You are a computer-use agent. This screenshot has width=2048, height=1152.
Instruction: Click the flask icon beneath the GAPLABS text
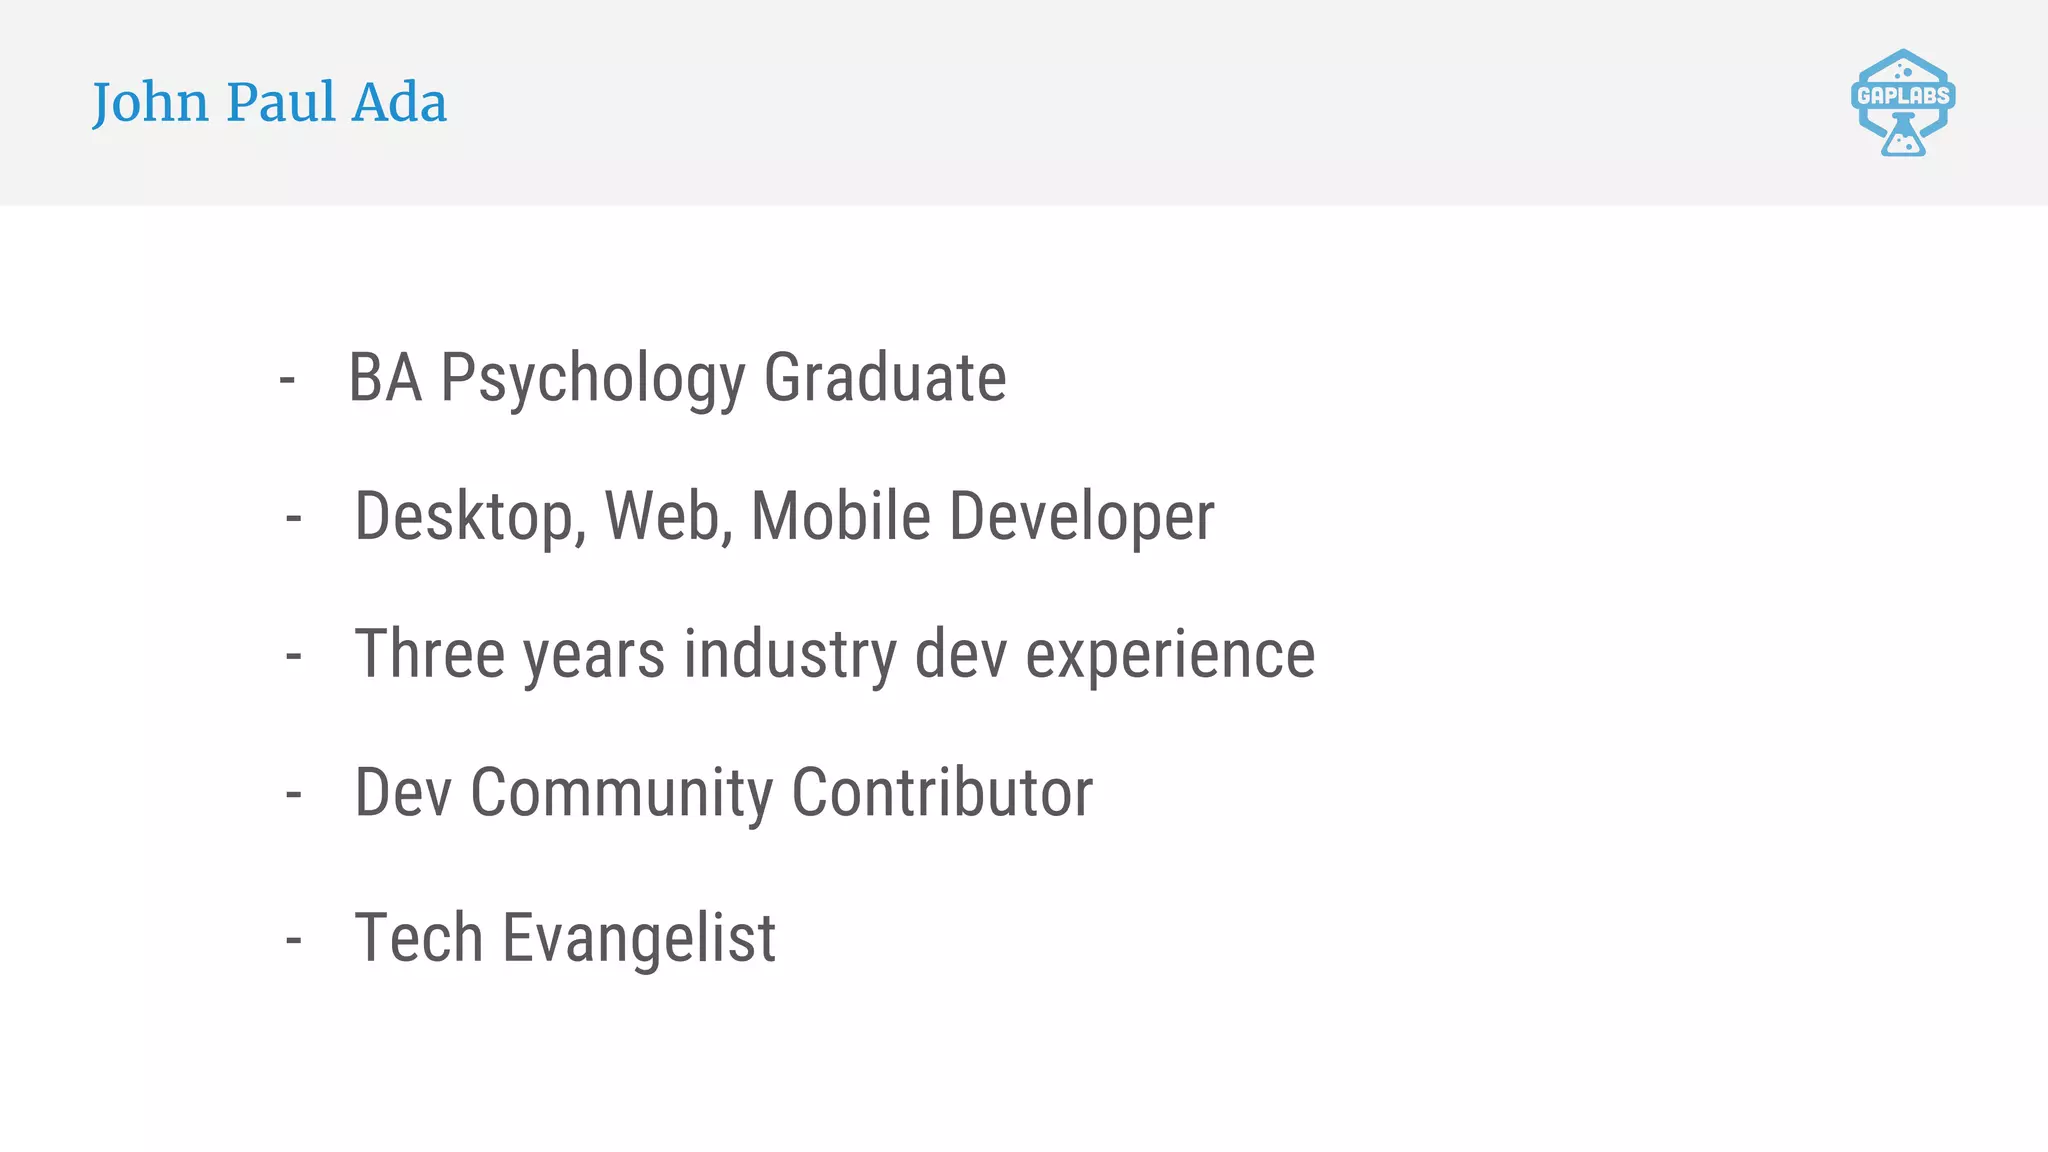(x=1902, y=137)
